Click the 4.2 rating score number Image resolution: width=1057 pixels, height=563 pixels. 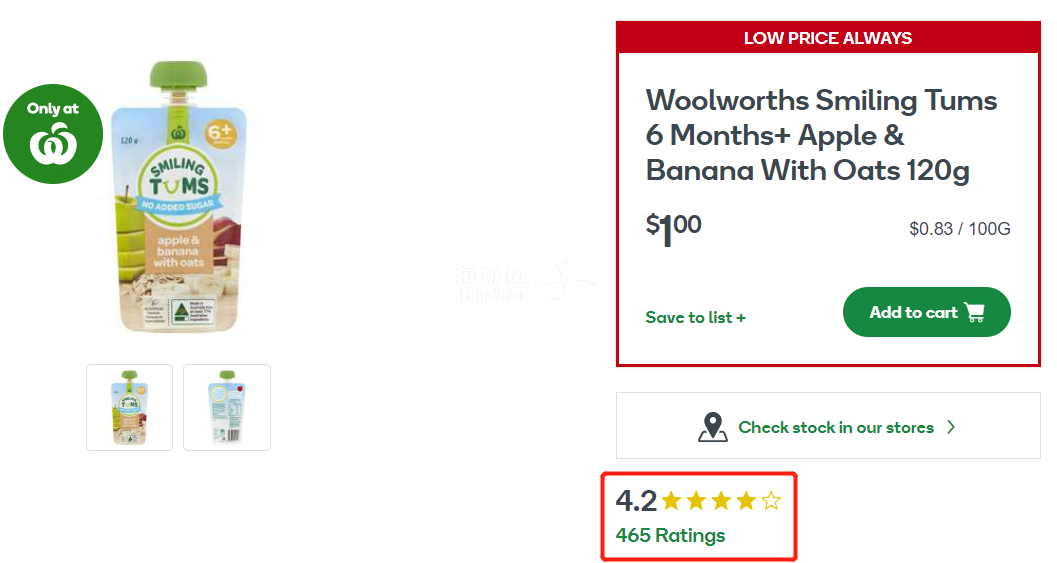click(636, 501)
